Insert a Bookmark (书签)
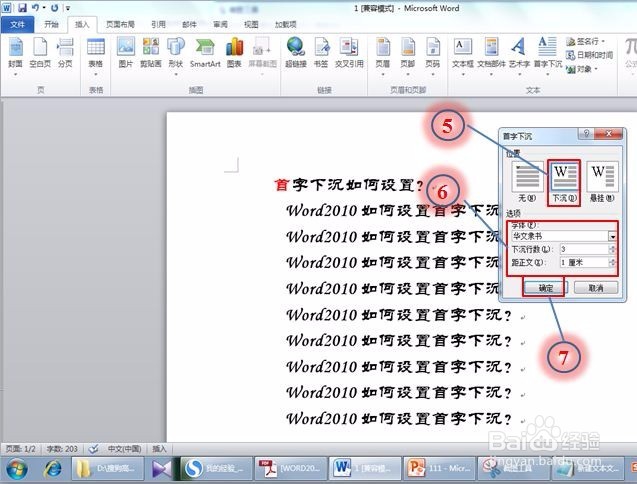The image size is (637, 484). [321, 53]
